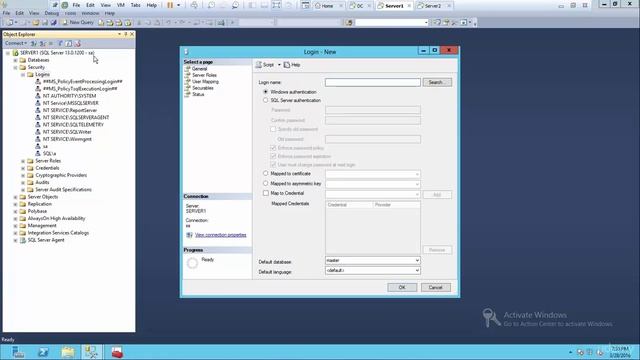Click the database engine query icon in SSMS toolbar
This screenshot has height=360, width=640.
click(x=101, y=22)
